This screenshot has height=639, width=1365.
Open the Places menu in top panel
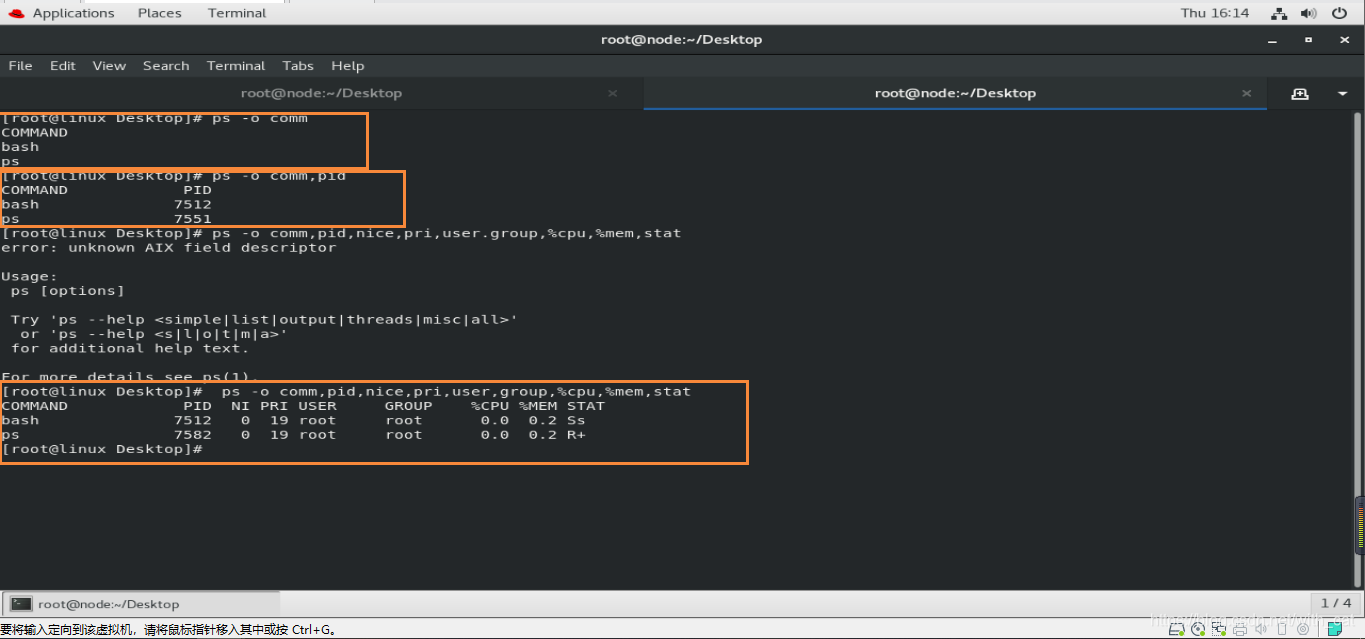(x=160, y=13)
